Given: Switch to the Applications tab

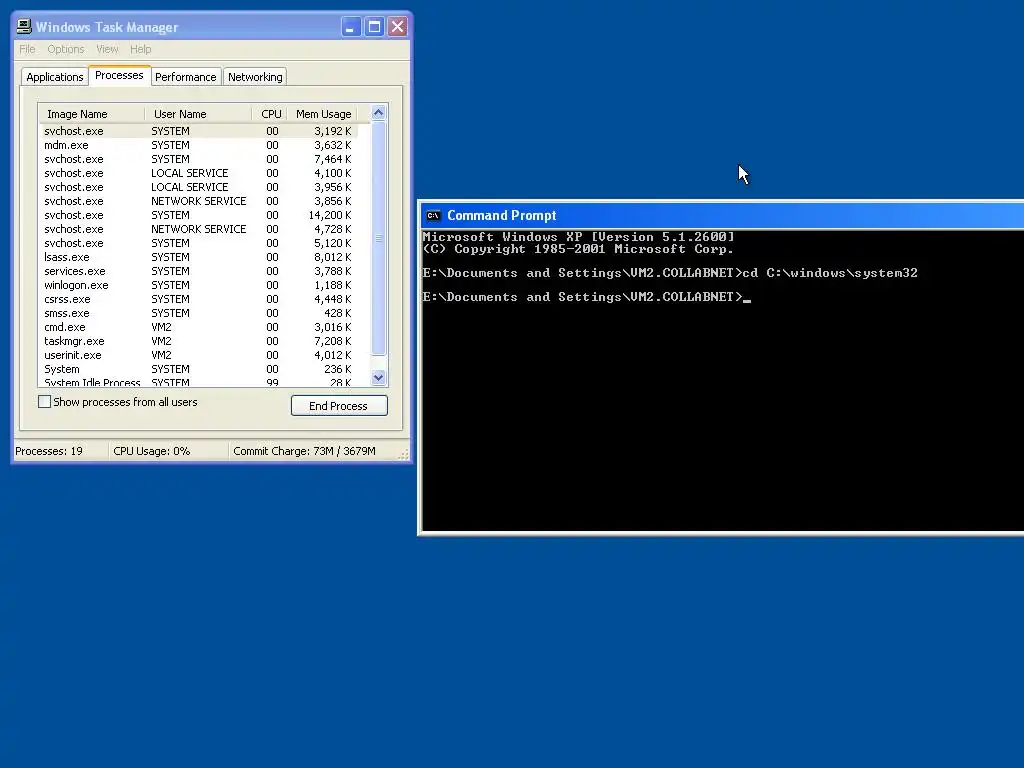Looking at the screenshot, I should pos(55,77).
